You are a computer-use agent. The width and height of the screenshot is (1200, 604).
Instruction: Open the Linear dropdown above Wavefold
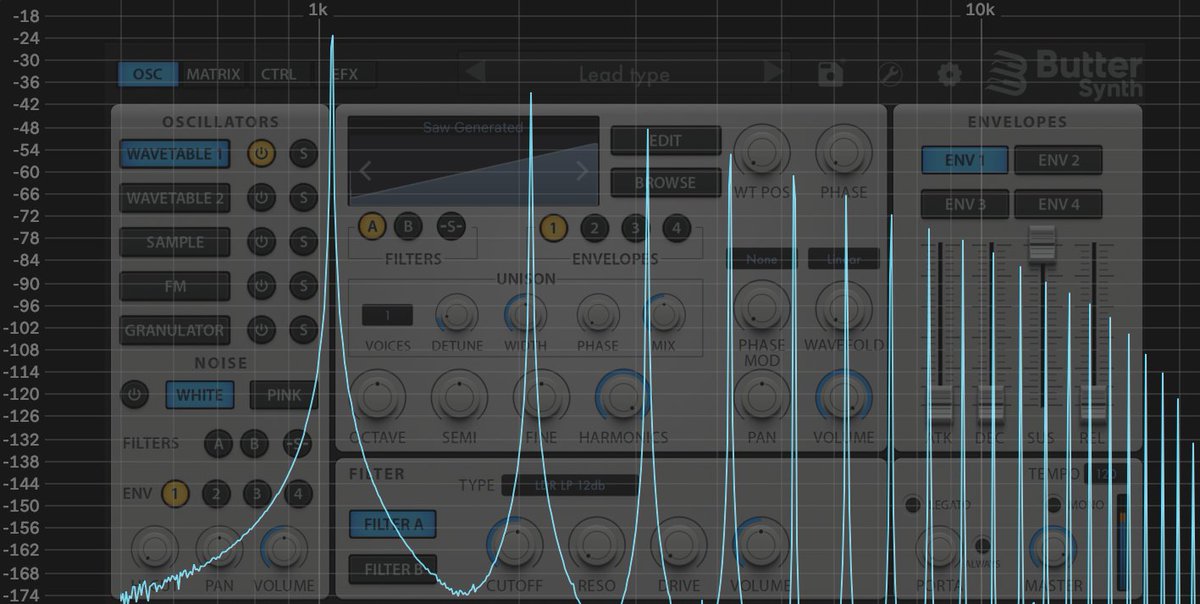pos(843,259)
